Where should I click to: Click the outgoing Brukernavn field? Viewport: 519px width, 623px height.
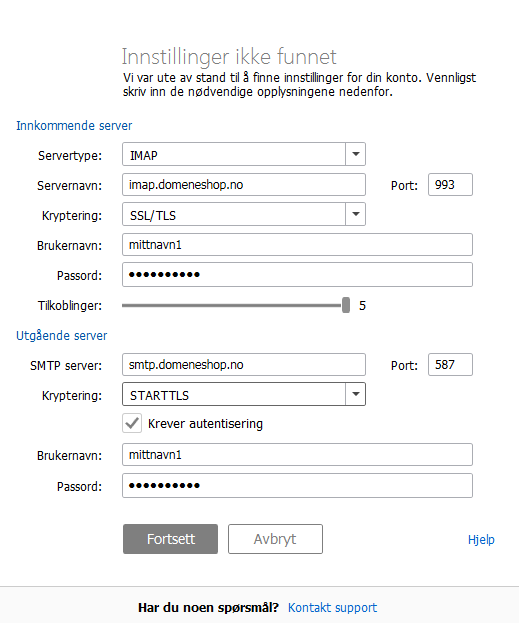(297, 455)
